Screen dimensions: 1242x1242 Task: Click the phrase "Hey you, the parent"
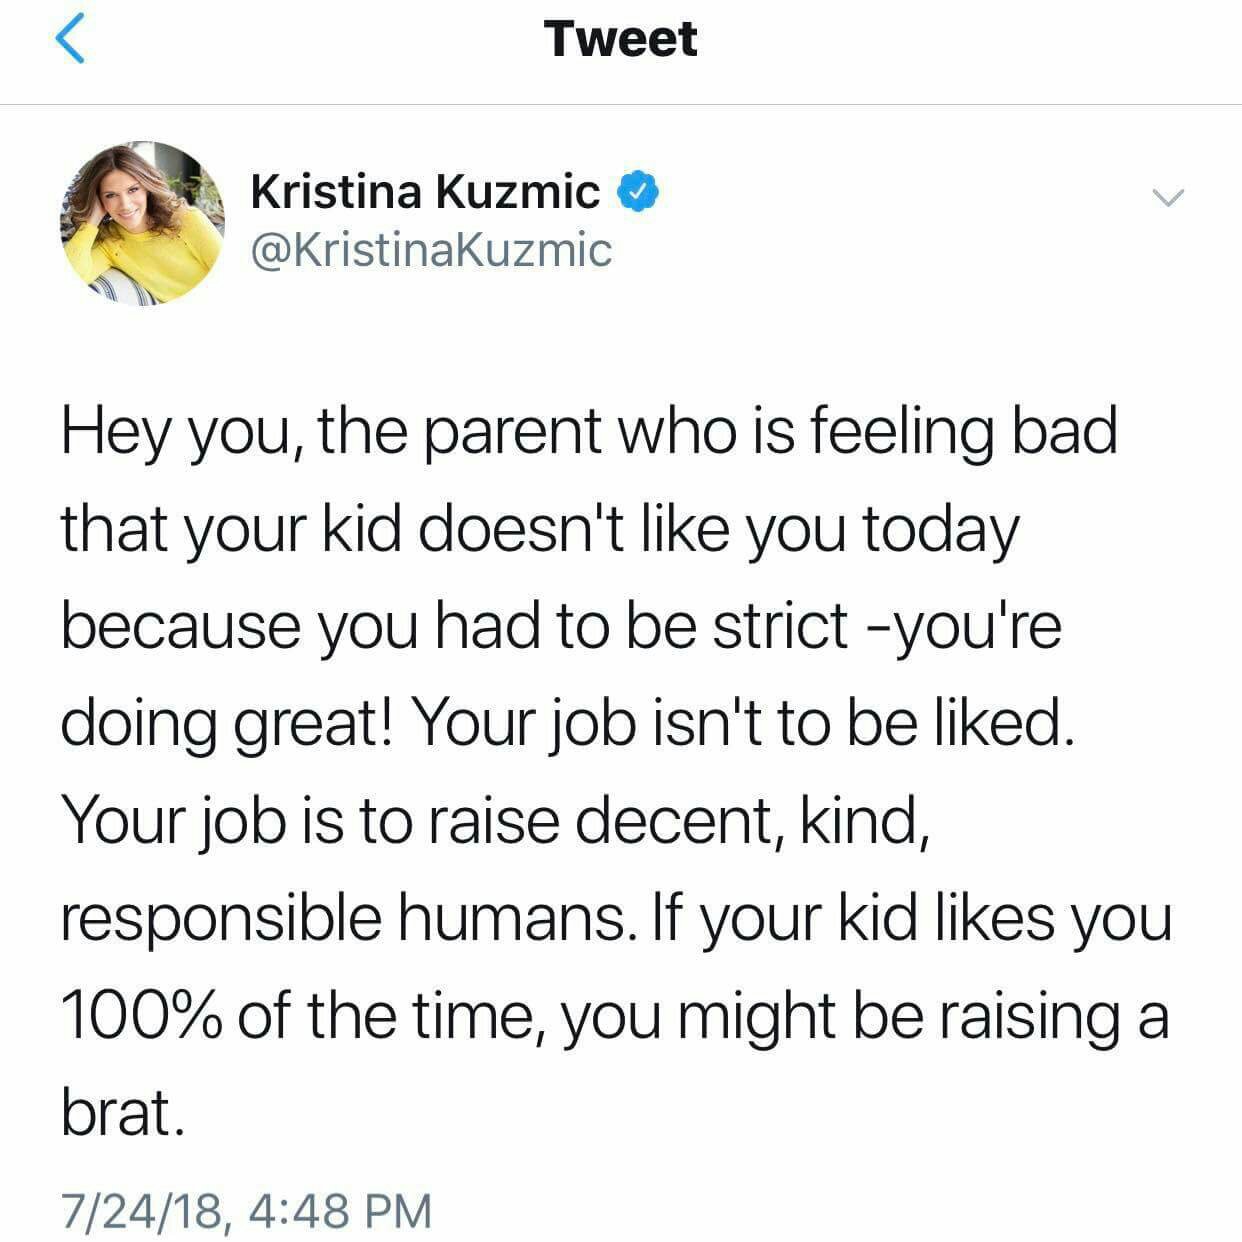(x=332, y=432)
